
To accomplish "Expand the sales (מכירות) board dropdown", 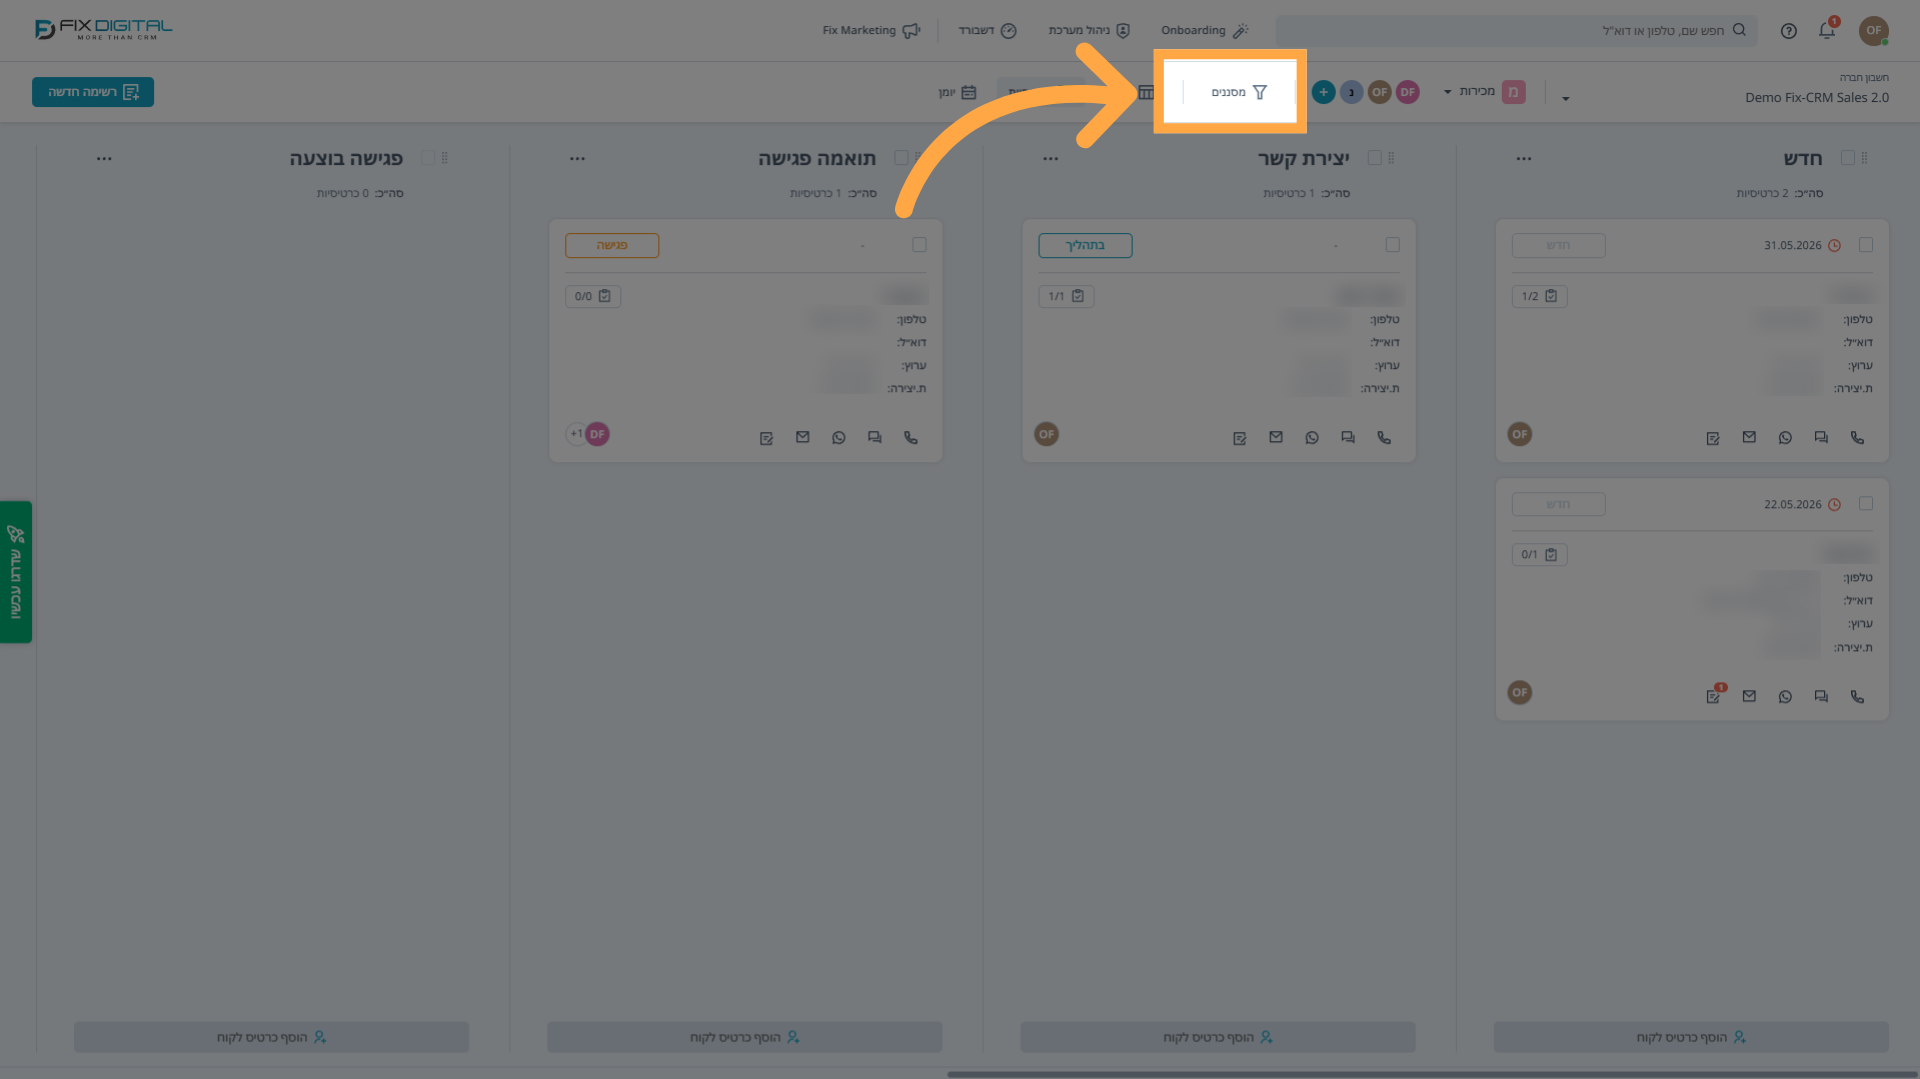I will pos(1484,92).
